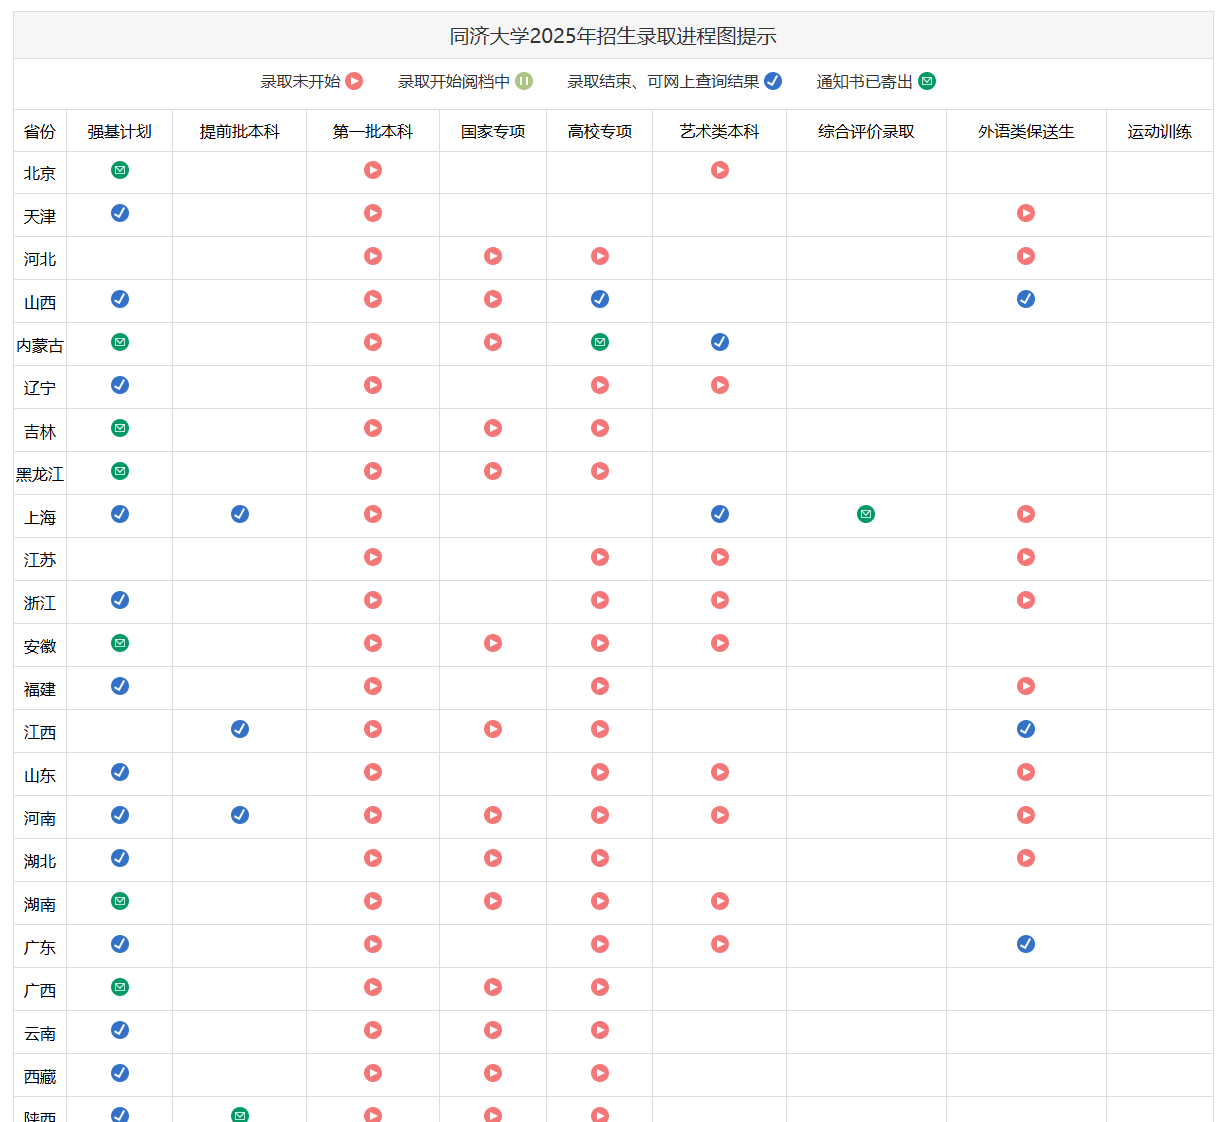Open 江西 提前批本科 blue check icon
This screenshot has width=1225, height=1122.
tap(240, 729)
